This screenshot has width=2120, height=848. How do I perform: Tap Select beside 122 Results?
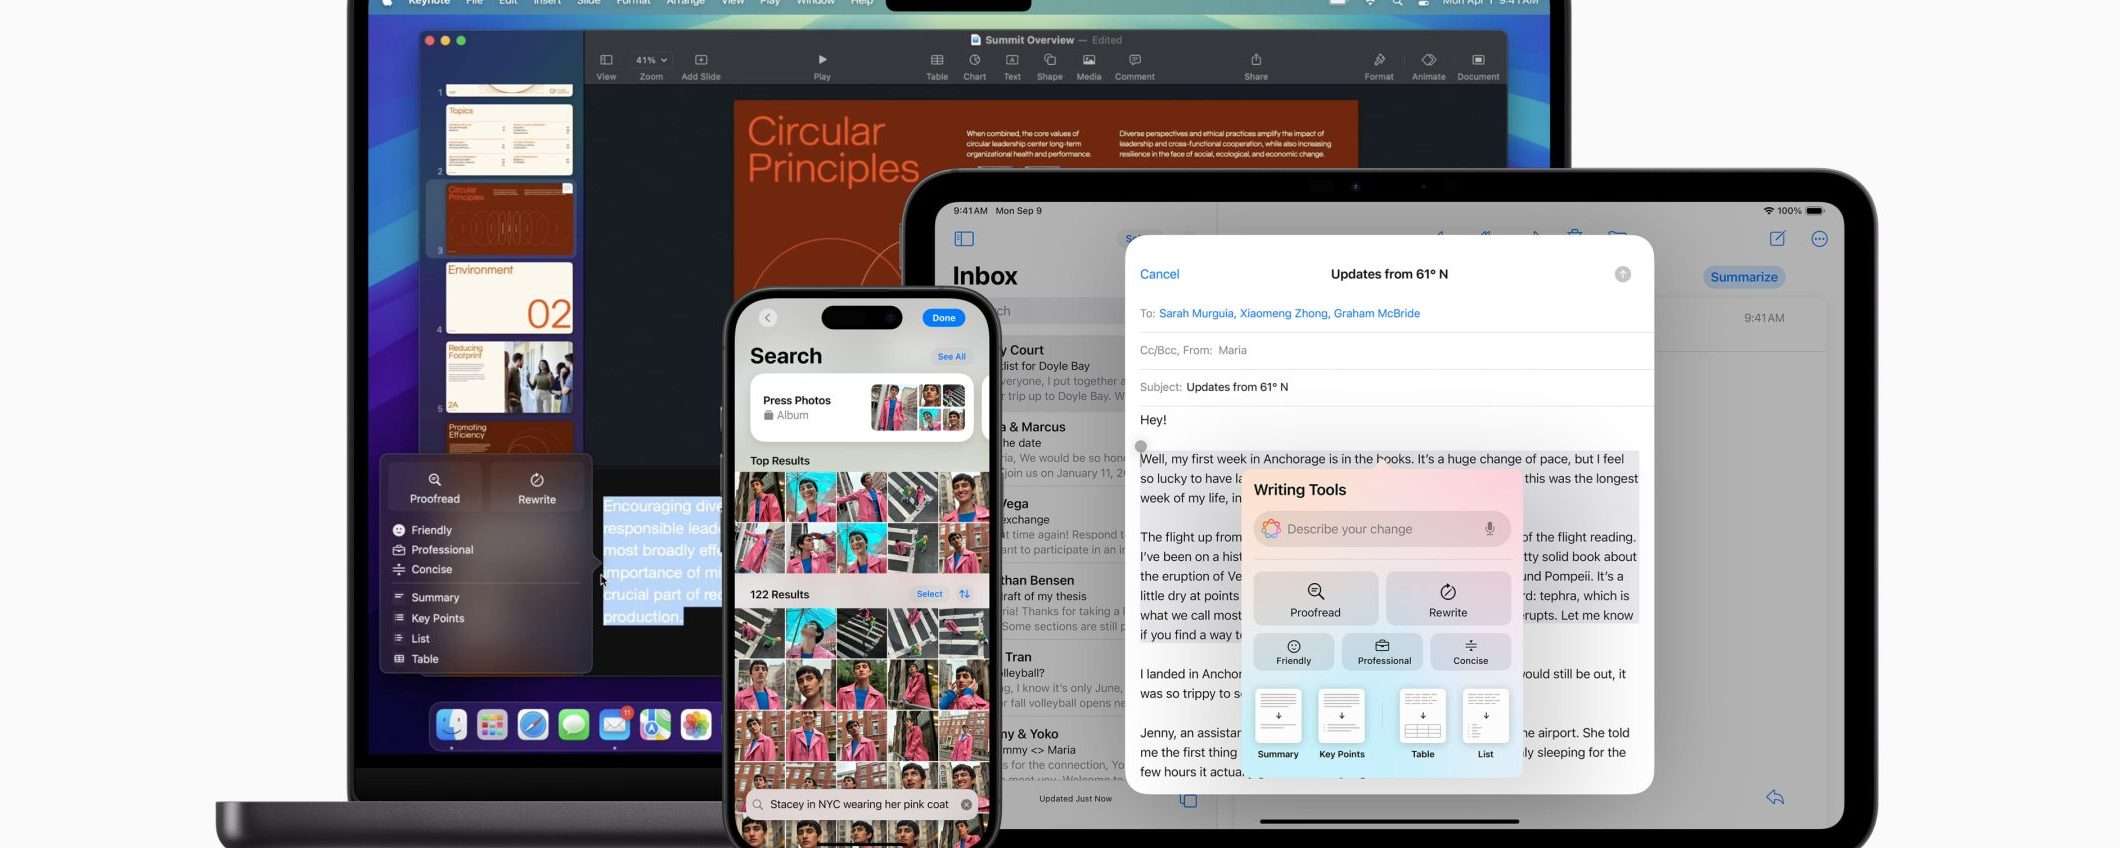pyautogui.click(x=929, y=594)
